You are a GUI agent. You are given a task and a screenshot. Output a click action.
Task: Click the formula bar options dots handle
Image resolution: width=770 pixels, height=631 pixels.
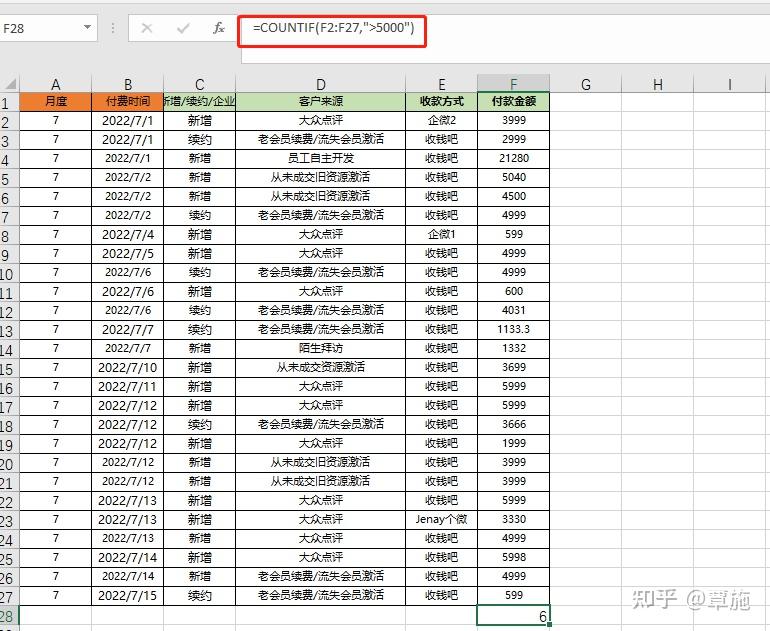point(113,28)
